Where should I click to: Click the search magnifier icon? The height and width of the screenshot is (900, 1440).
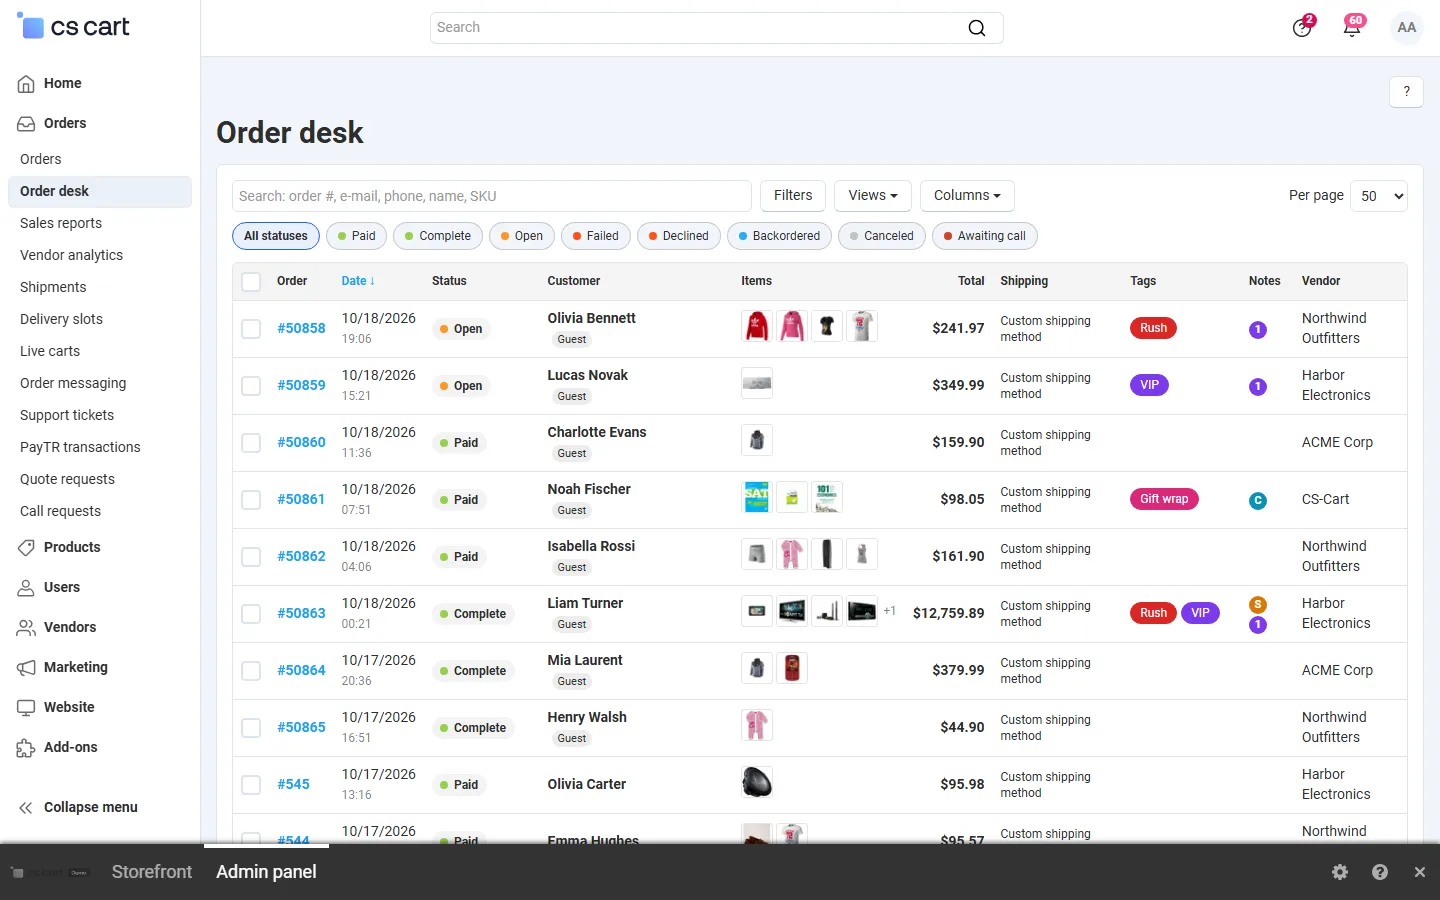pyautogui.click(x=977, y=28)
